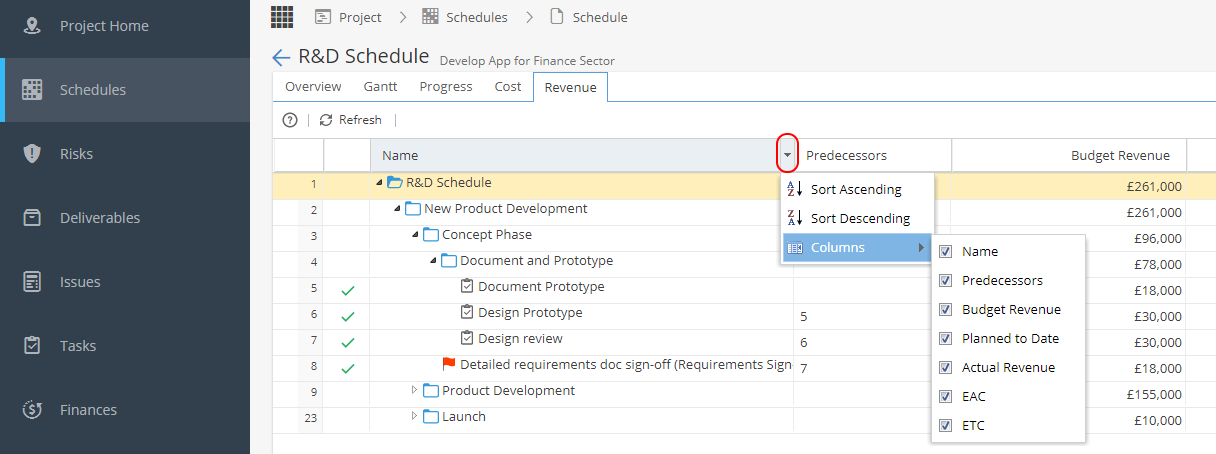This screenshot has width=1216, height=454.
Task: Switch to the Gantt tab
Action: 380,87
